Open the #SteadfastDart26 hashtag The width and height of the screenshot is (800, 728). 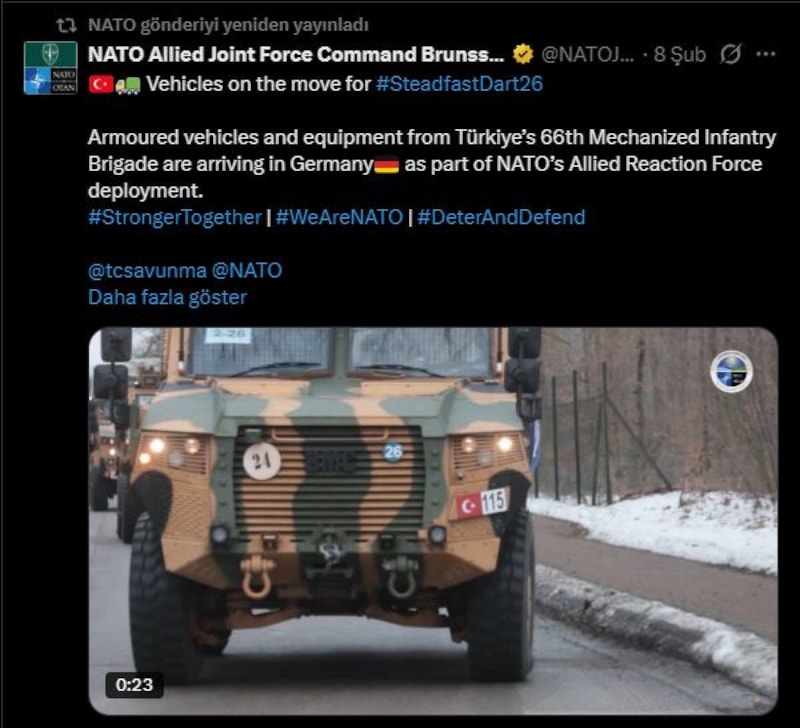(459, 84)
